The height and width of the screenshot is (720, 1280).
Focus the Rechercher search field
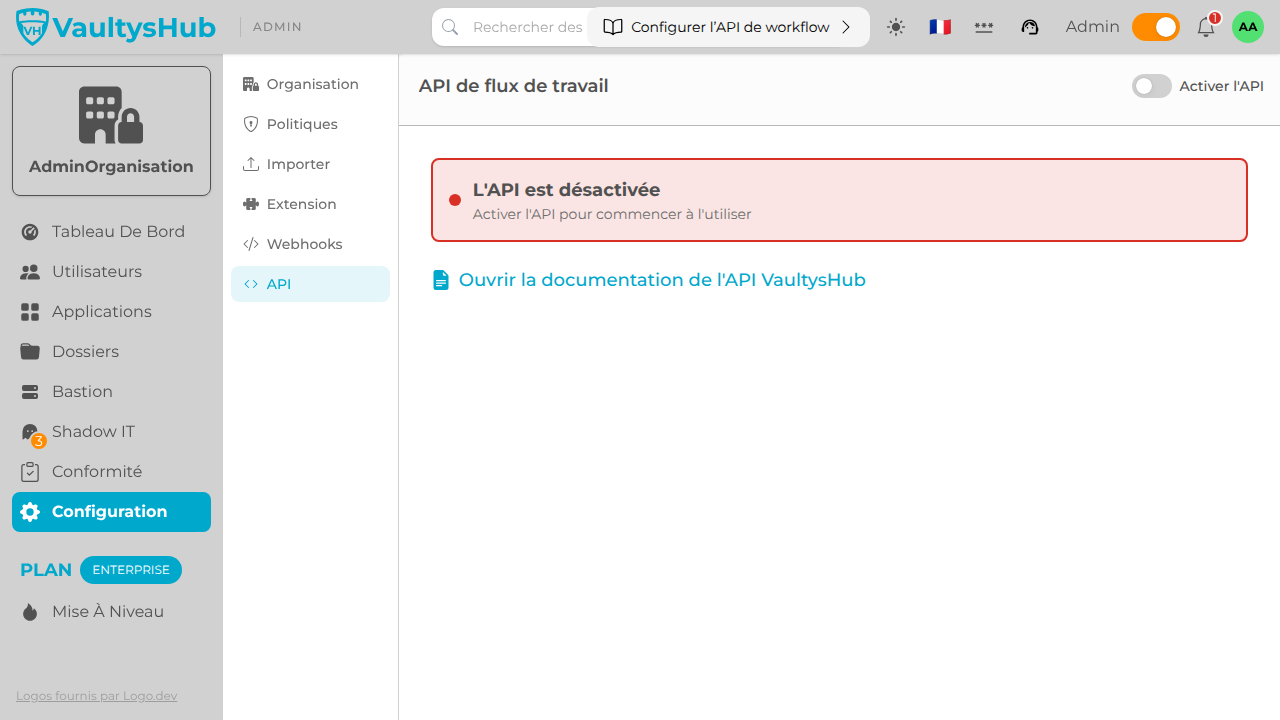point(527,27)
